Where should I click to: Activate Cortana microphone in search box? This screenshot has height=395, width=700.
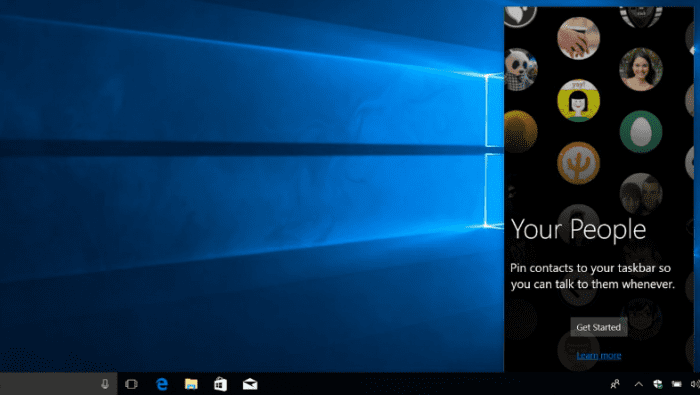click(x=105, y=384)
